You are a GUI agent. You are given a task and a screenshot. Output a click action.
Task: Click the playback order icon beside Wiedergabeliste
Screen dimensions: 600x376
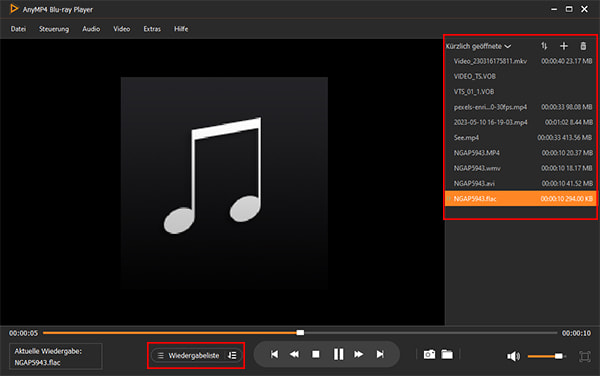point(232,356)
